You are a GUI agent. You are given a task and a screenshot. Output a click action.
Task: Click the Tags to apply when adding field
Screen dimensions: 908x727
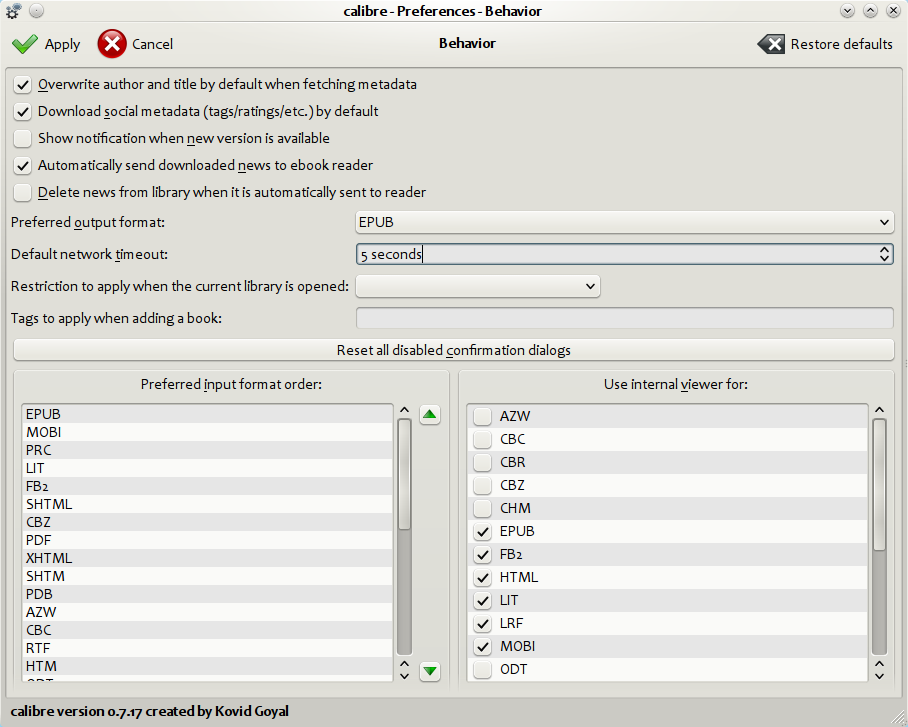pos(625,318)
